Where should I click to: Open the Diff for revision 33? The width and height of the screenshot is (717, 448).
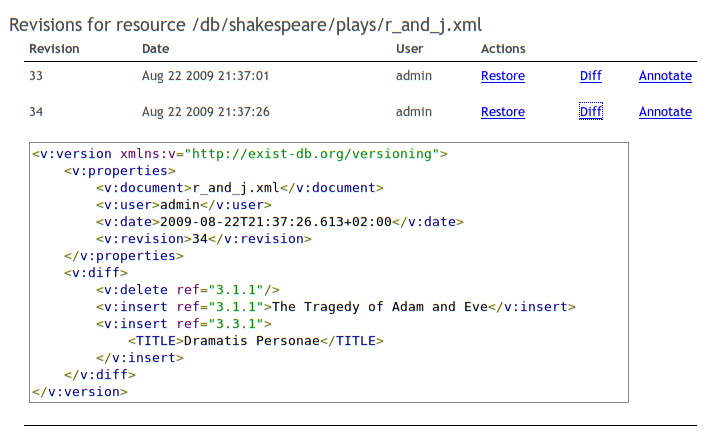[590, 76]
